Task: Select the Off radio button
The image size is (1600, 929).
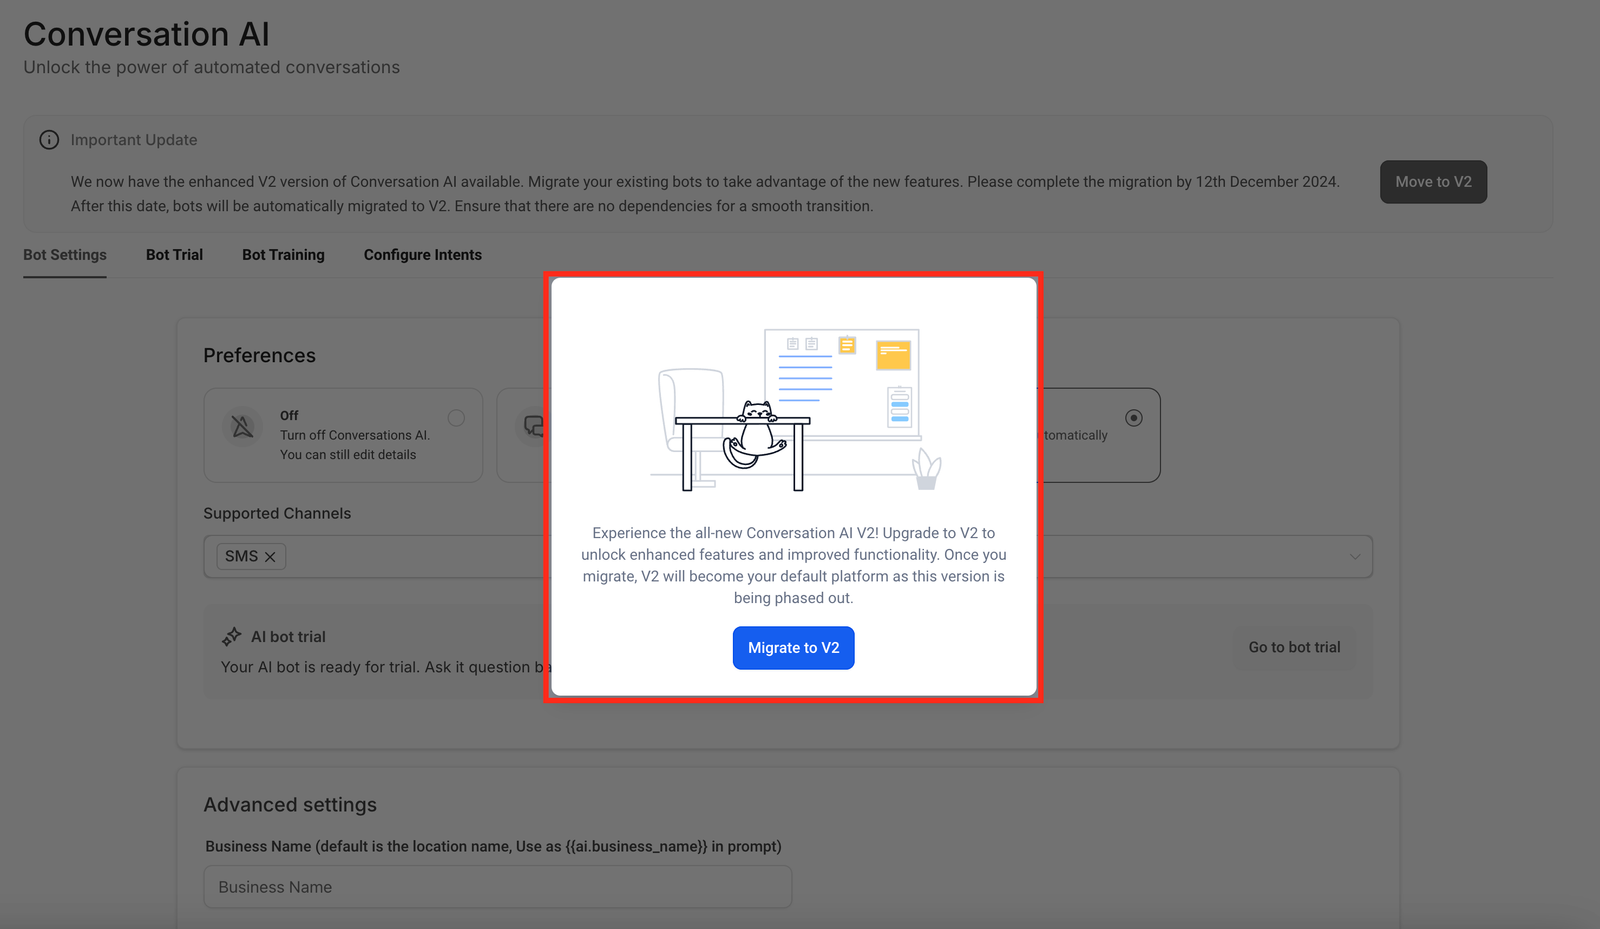Action: (x=456, y=418)
